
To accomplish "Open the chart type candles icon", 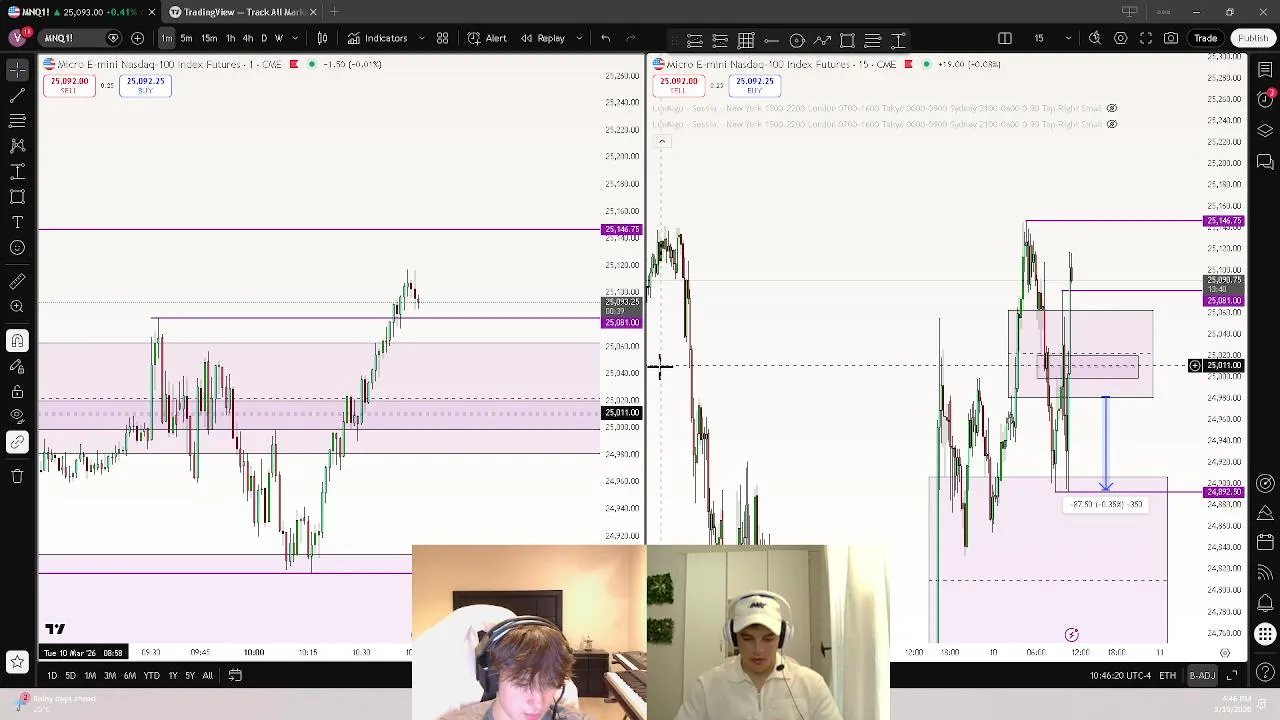I will [322, 38].
